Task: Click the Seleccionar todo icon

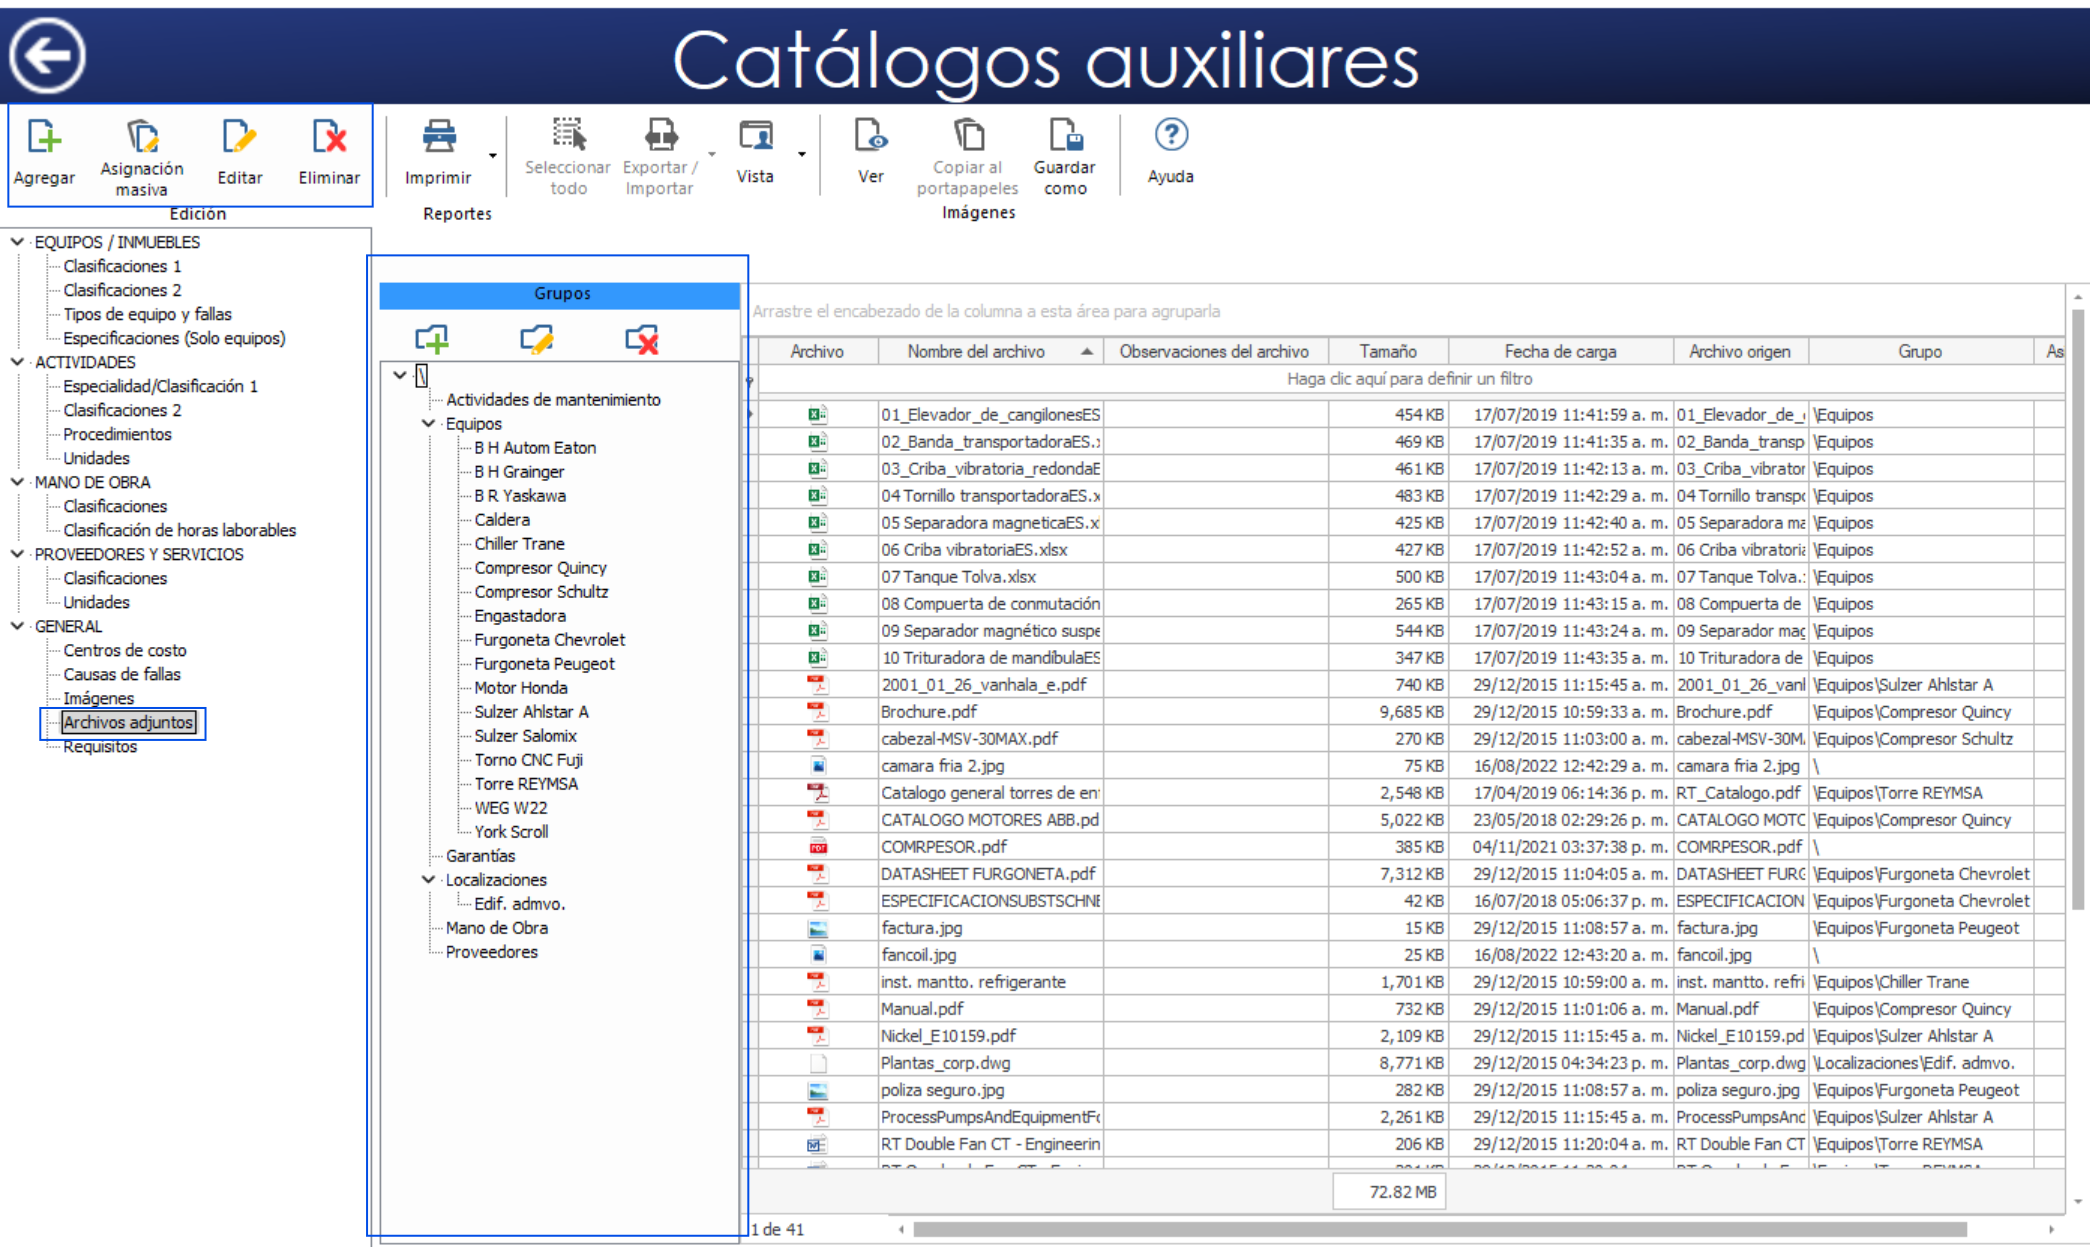Action: tap(568, 135)
